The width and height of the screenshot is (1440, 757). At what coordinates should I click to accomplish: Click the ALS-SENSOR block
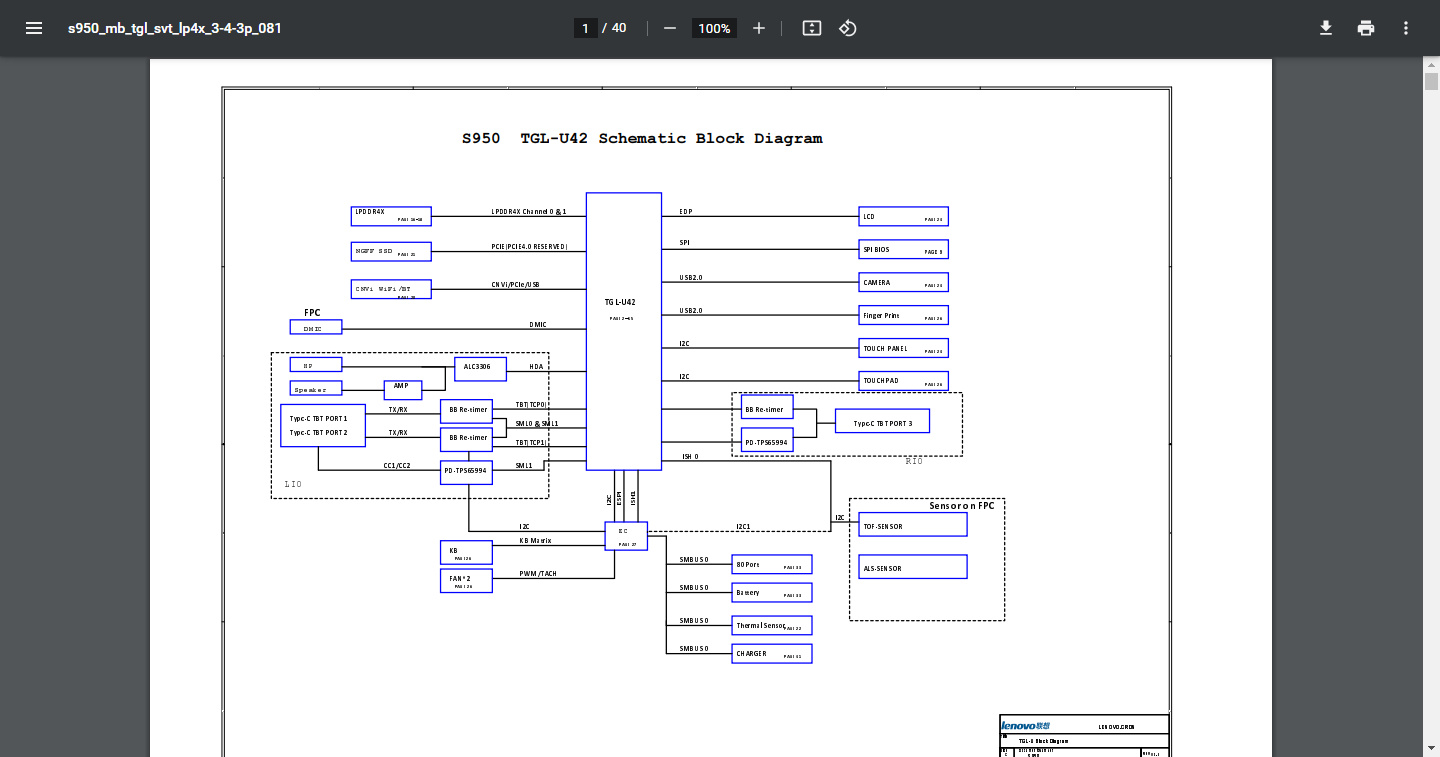tap(913, 567)
